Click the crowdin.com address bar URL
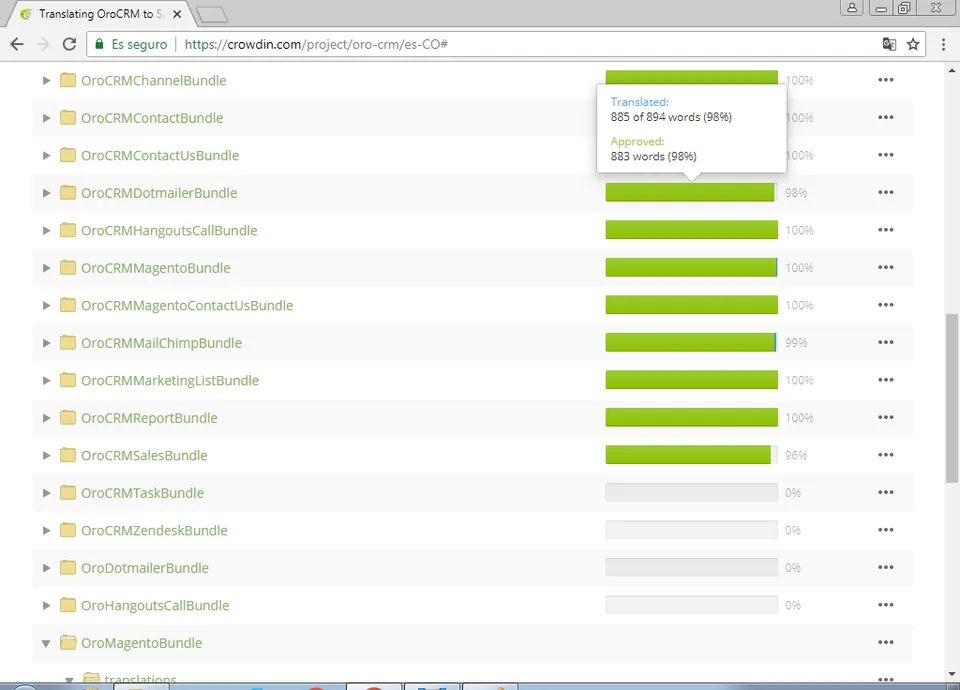Screen dimensions: 960x690 click(316, 44)
